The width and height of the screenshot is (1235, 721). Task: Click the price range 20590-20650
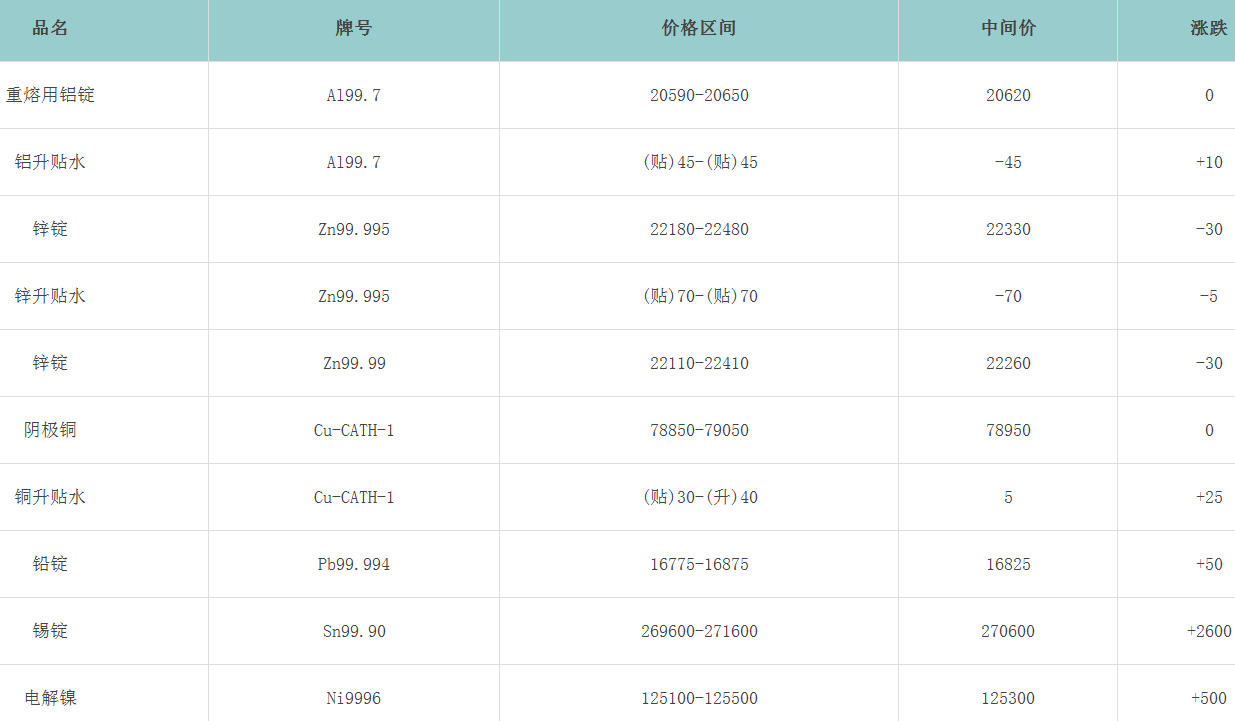699,95
